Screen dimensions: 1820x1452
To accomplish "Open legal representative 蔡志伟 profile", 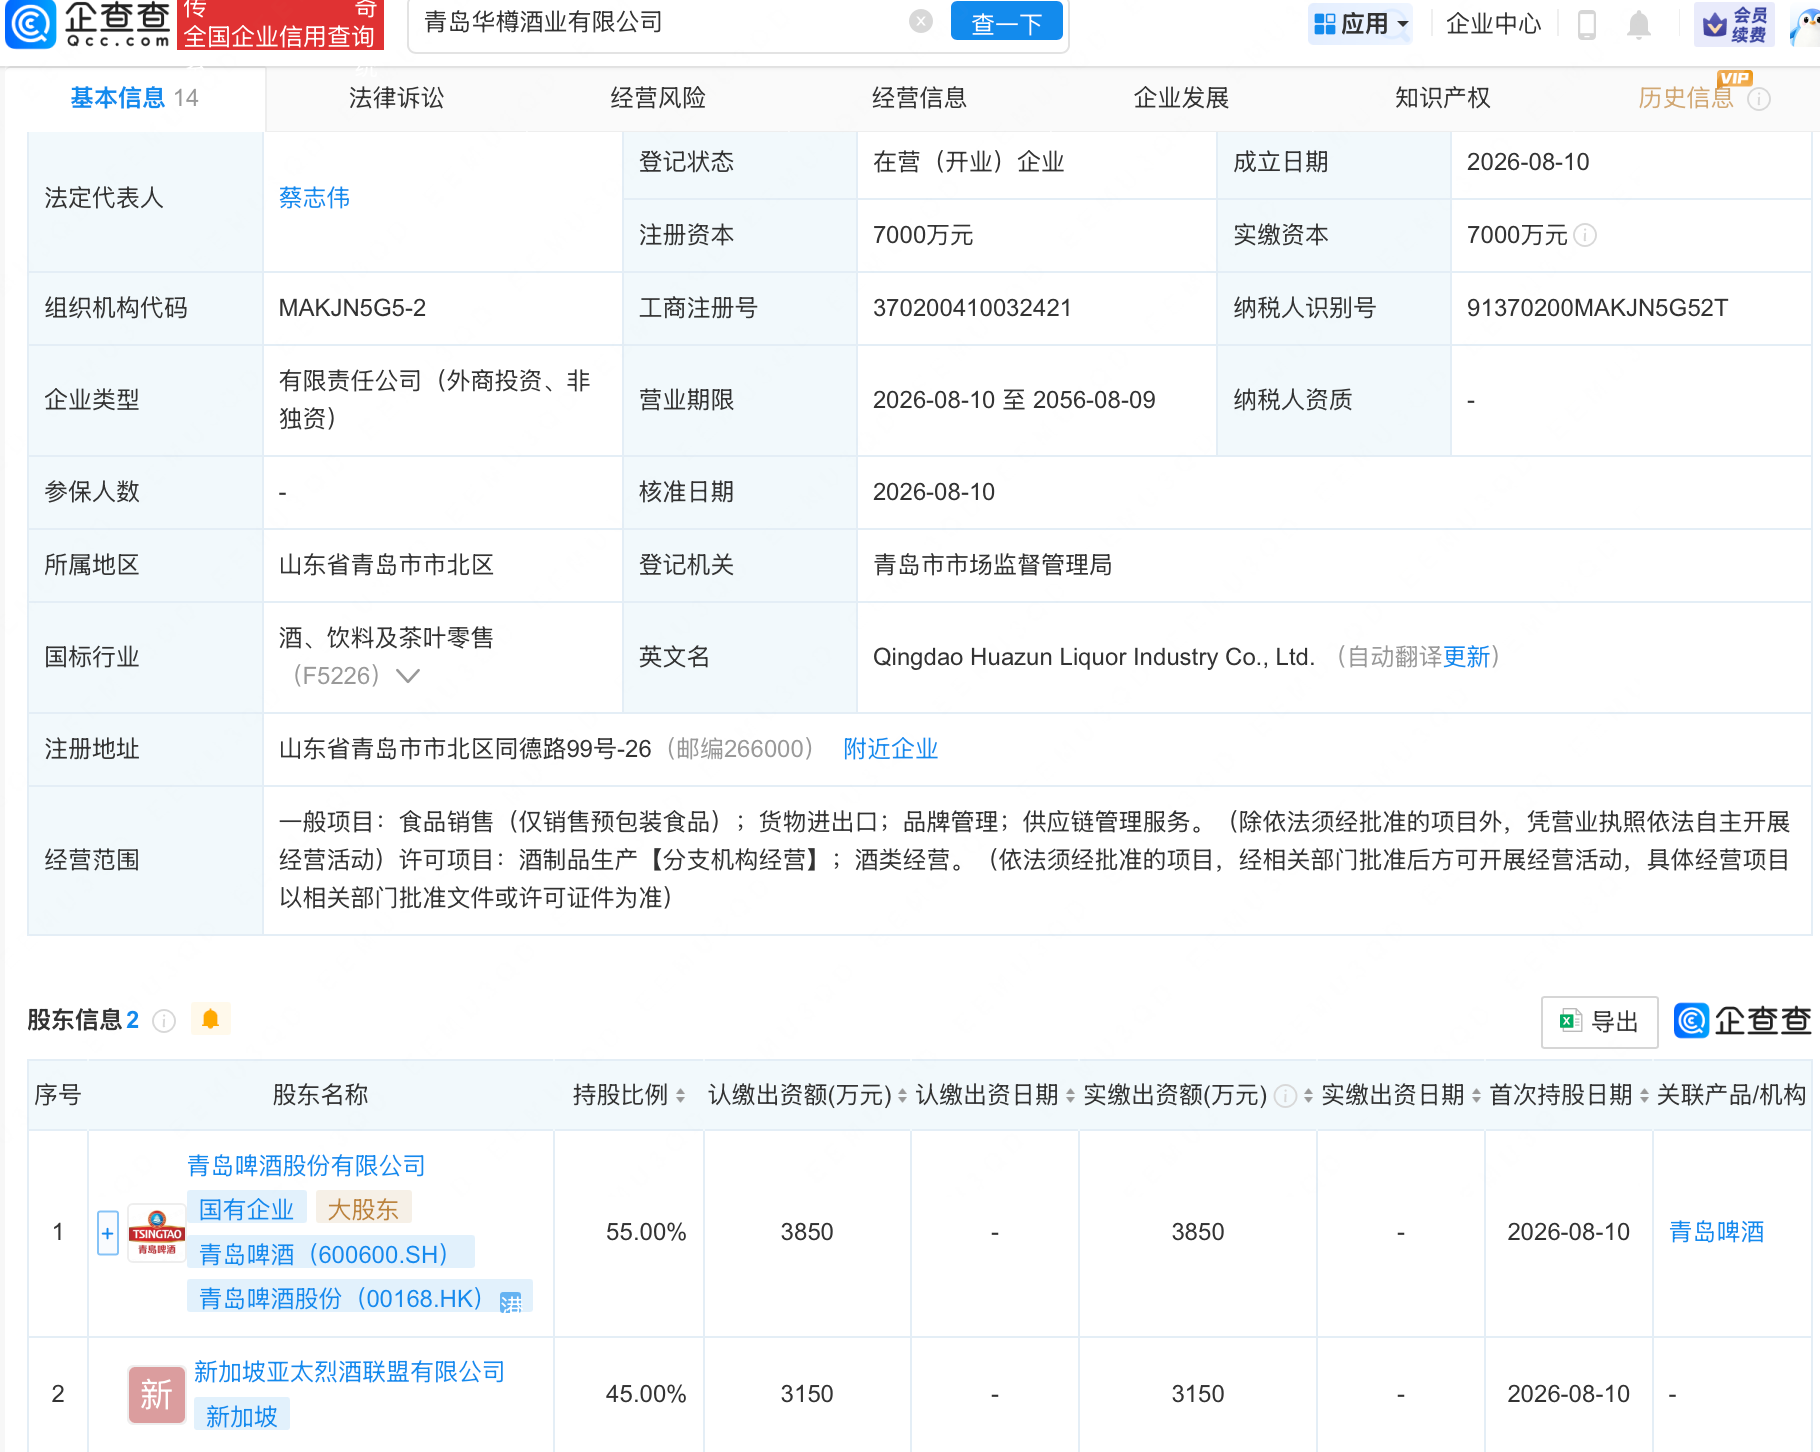I will [x=315, y=198].
